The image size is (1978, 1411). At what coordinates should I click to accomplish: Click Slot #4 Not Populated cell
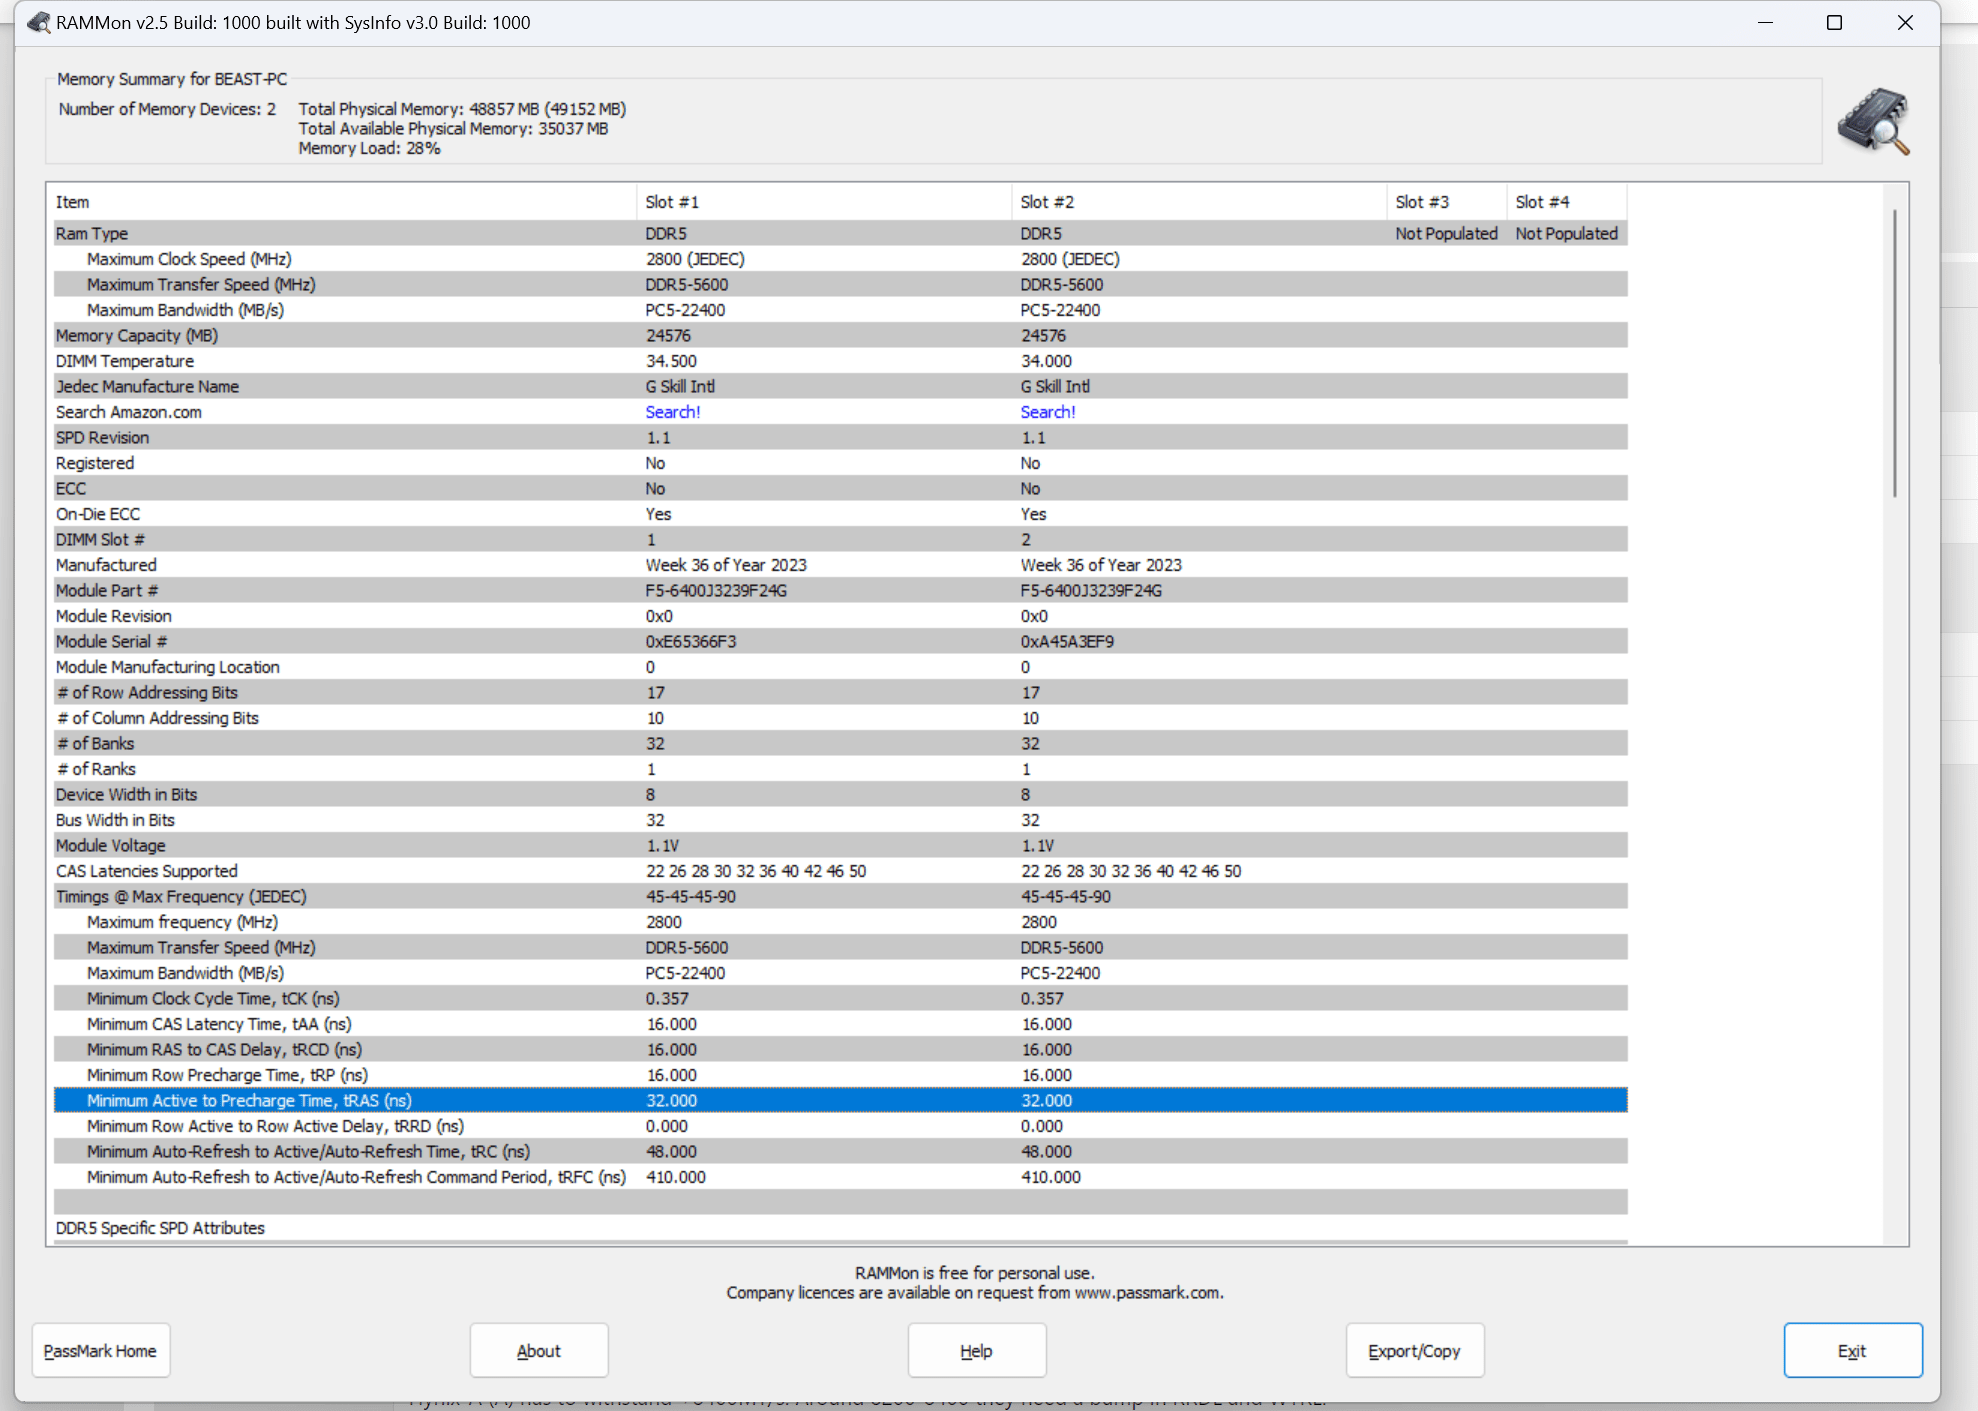pyautogui.click(x=1566, y=233)
